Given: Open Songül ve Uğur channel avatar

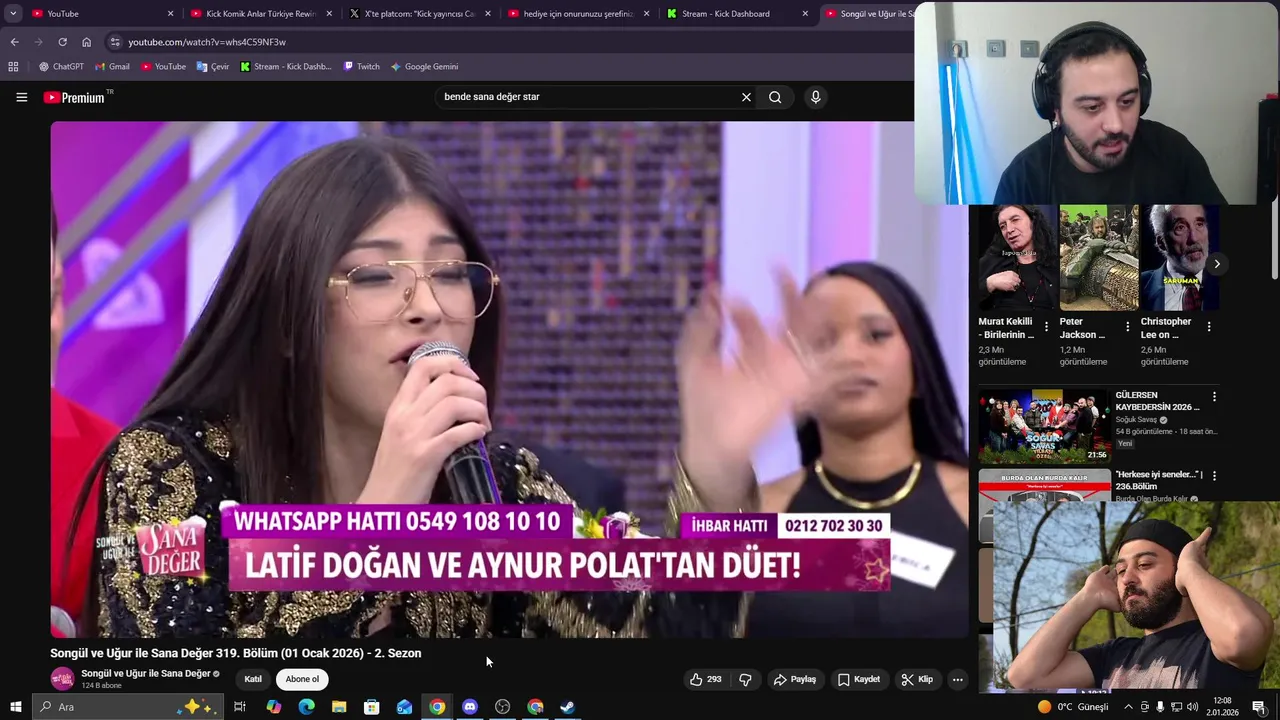Looking at the screenshot, I should point(63,678).
